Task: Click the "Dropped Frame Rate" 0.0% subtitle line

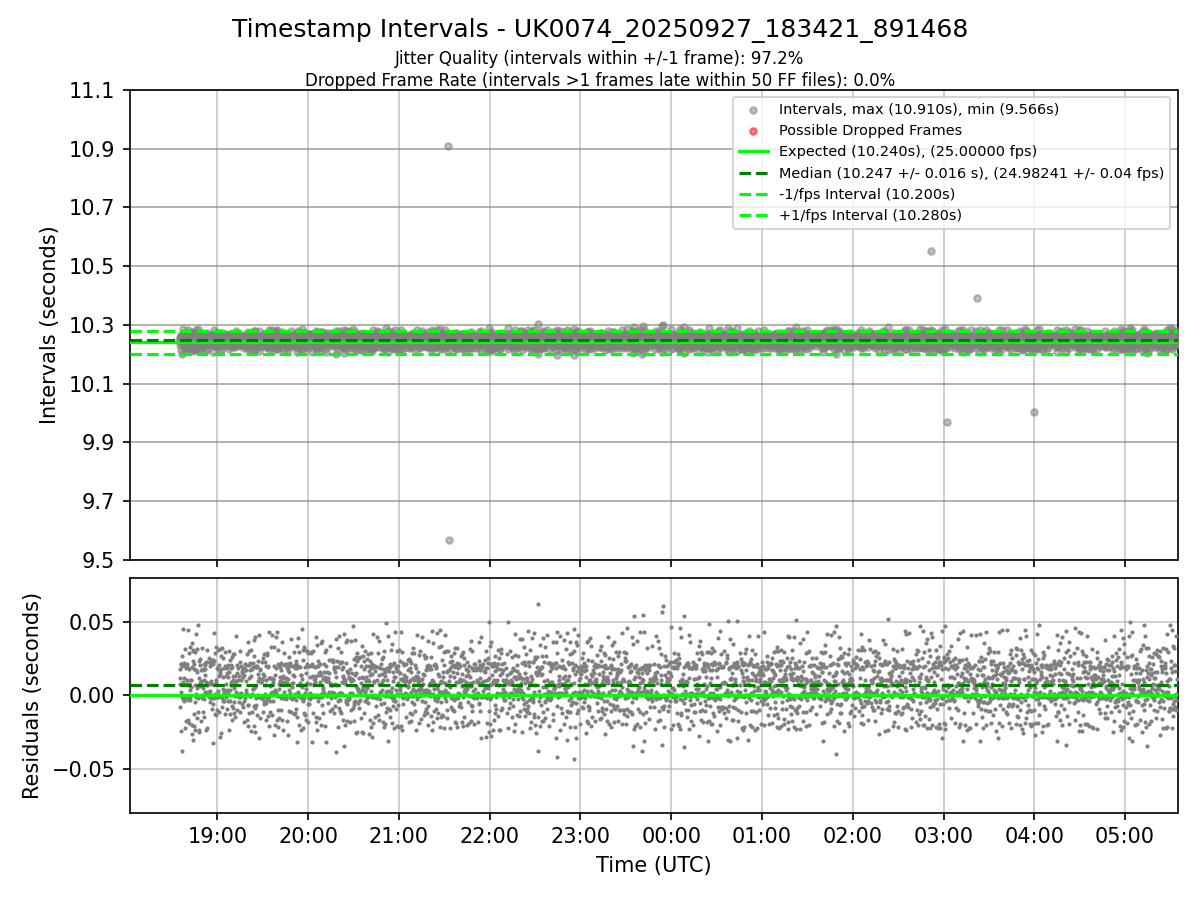Action: (x=600, y=80)
